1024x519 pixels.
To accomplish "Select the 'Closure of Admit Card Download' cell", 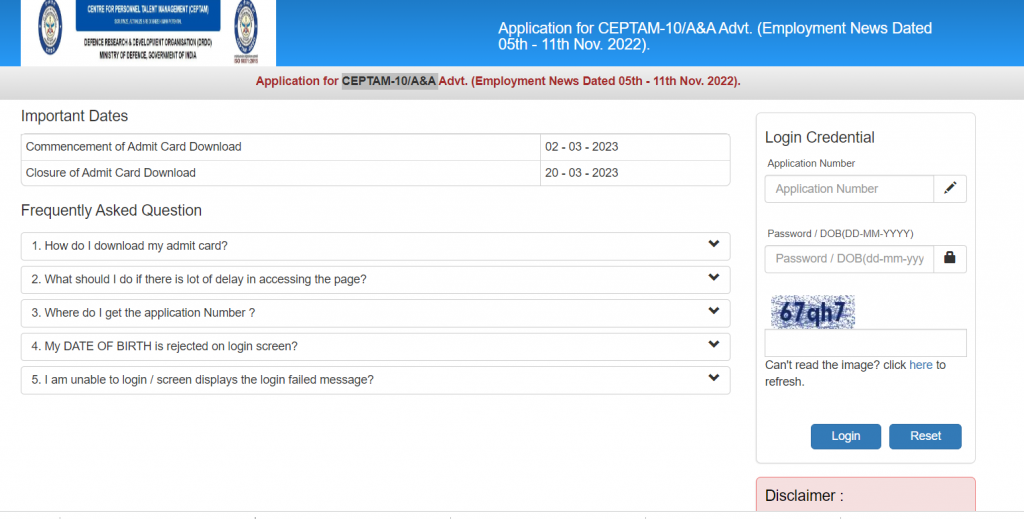I will tap(281, 173).
